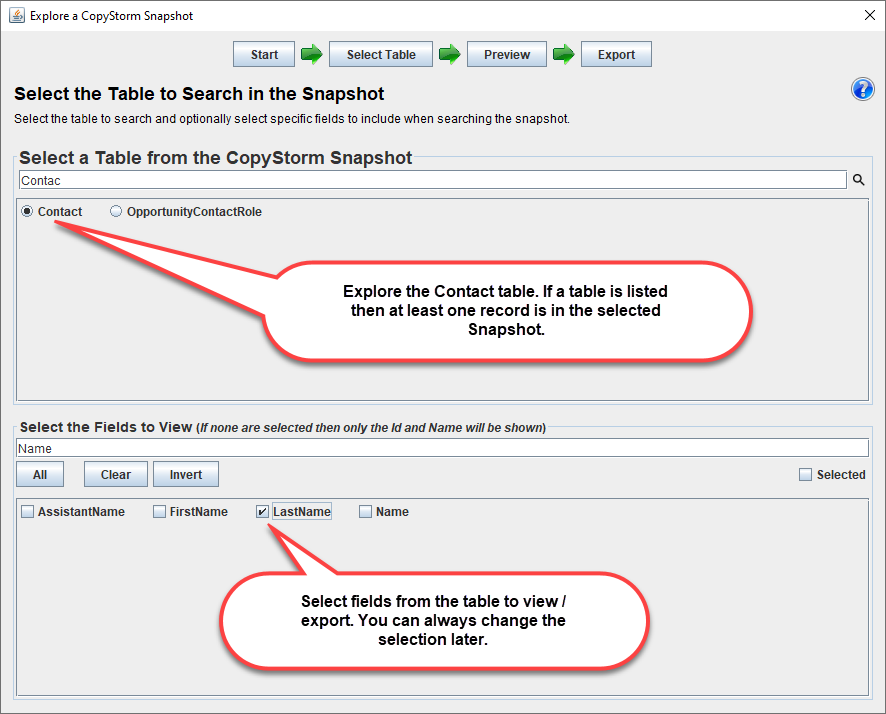Click the table search field containing Contac

point(433,180)
